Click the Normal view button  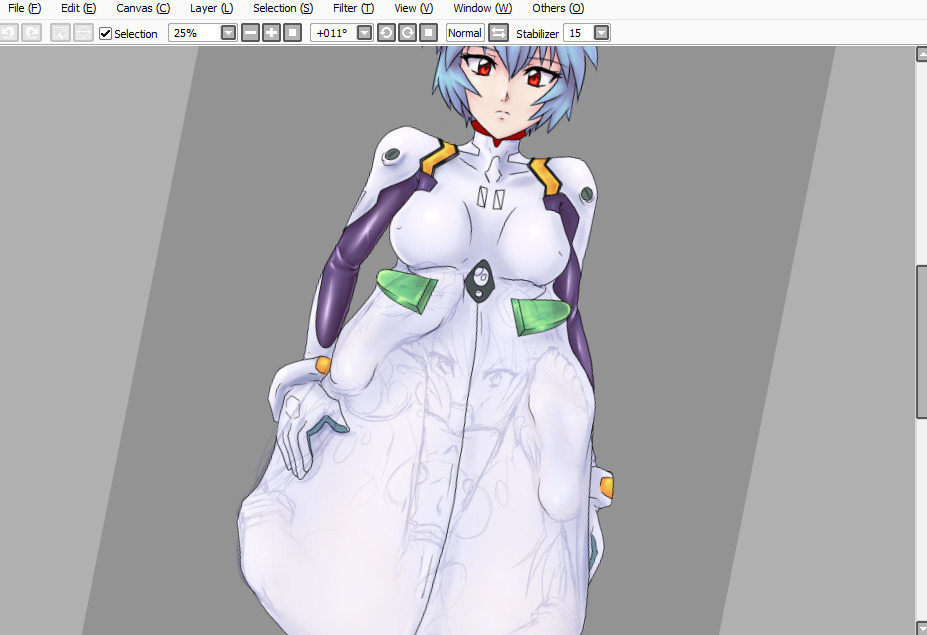click(465, 33)
